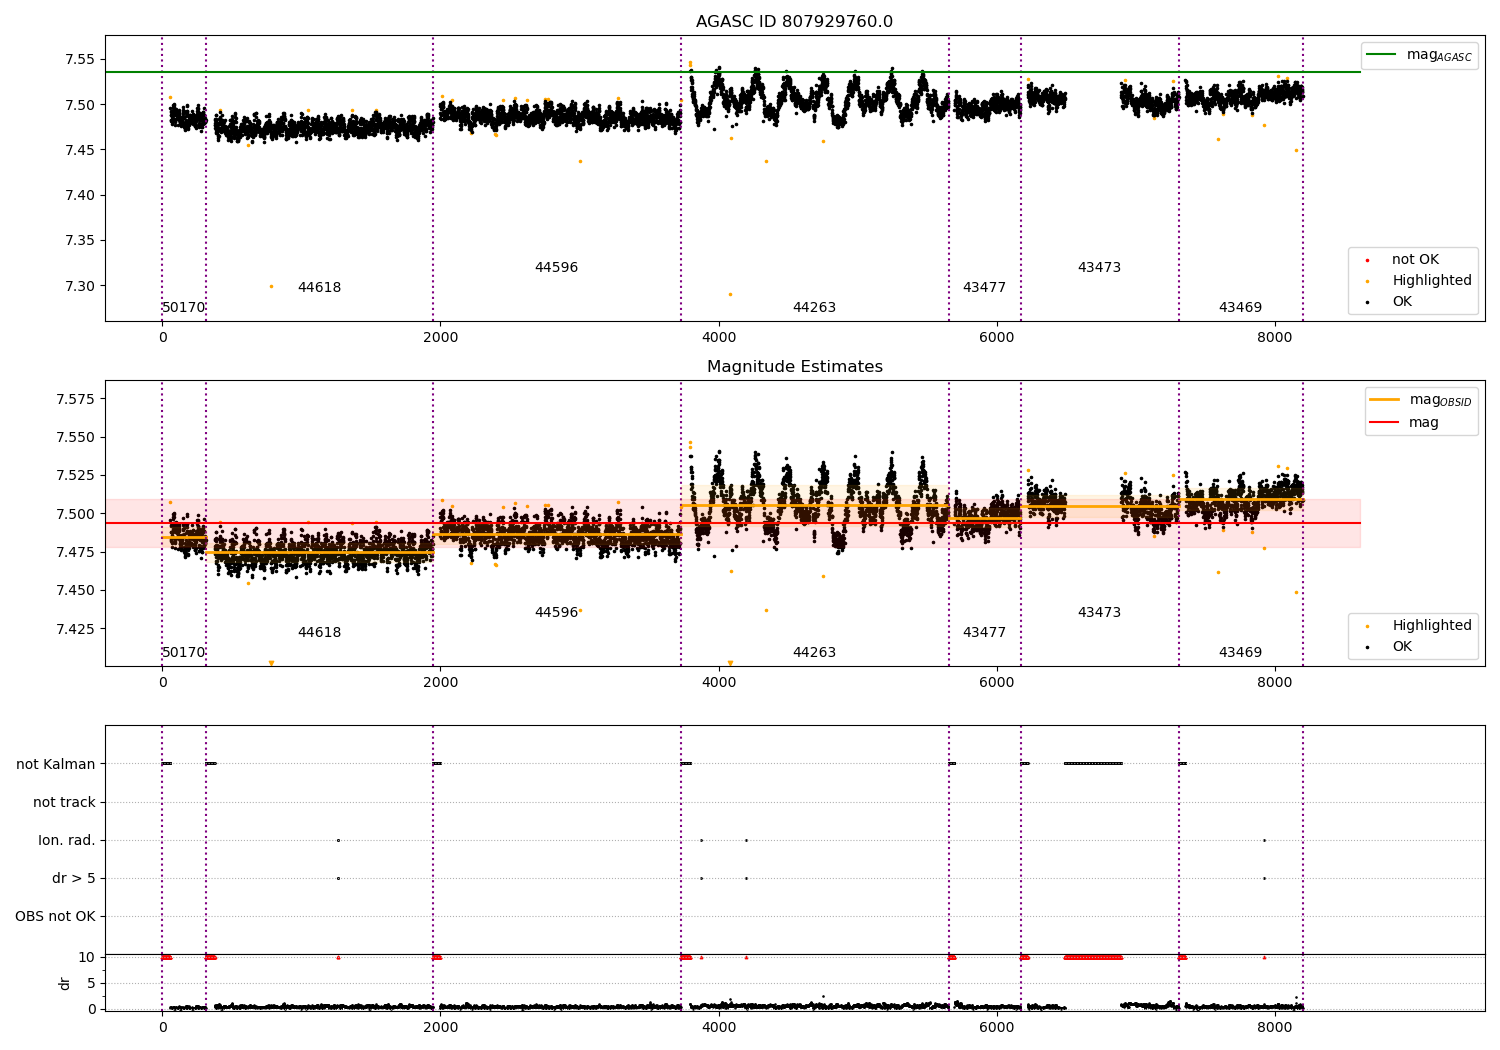Viewport: 1500px width, 1050px height.
Task: Click obsid label 43477 in the AGASC plot
Action: 984,288
